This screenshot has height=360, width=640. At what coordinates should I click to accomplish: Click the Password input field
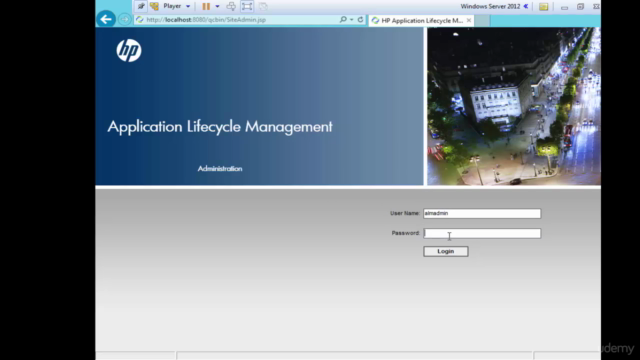(x=482, y=233)
